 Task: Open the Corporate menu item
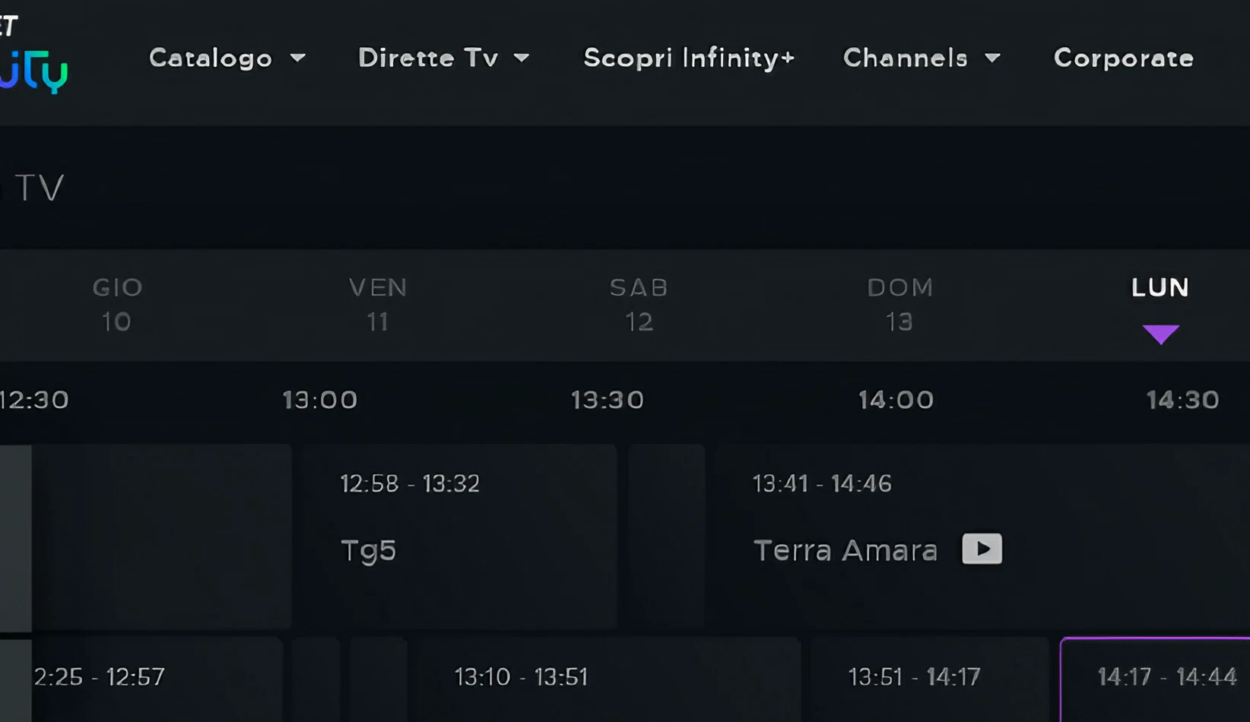[x=1123, y=58]
